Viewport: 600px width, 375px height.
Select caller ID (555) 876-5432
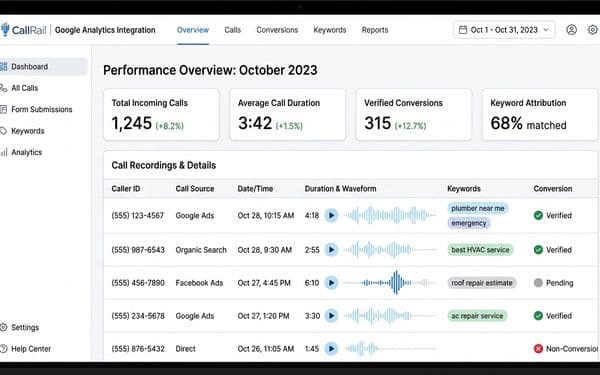tap(138, 349)
